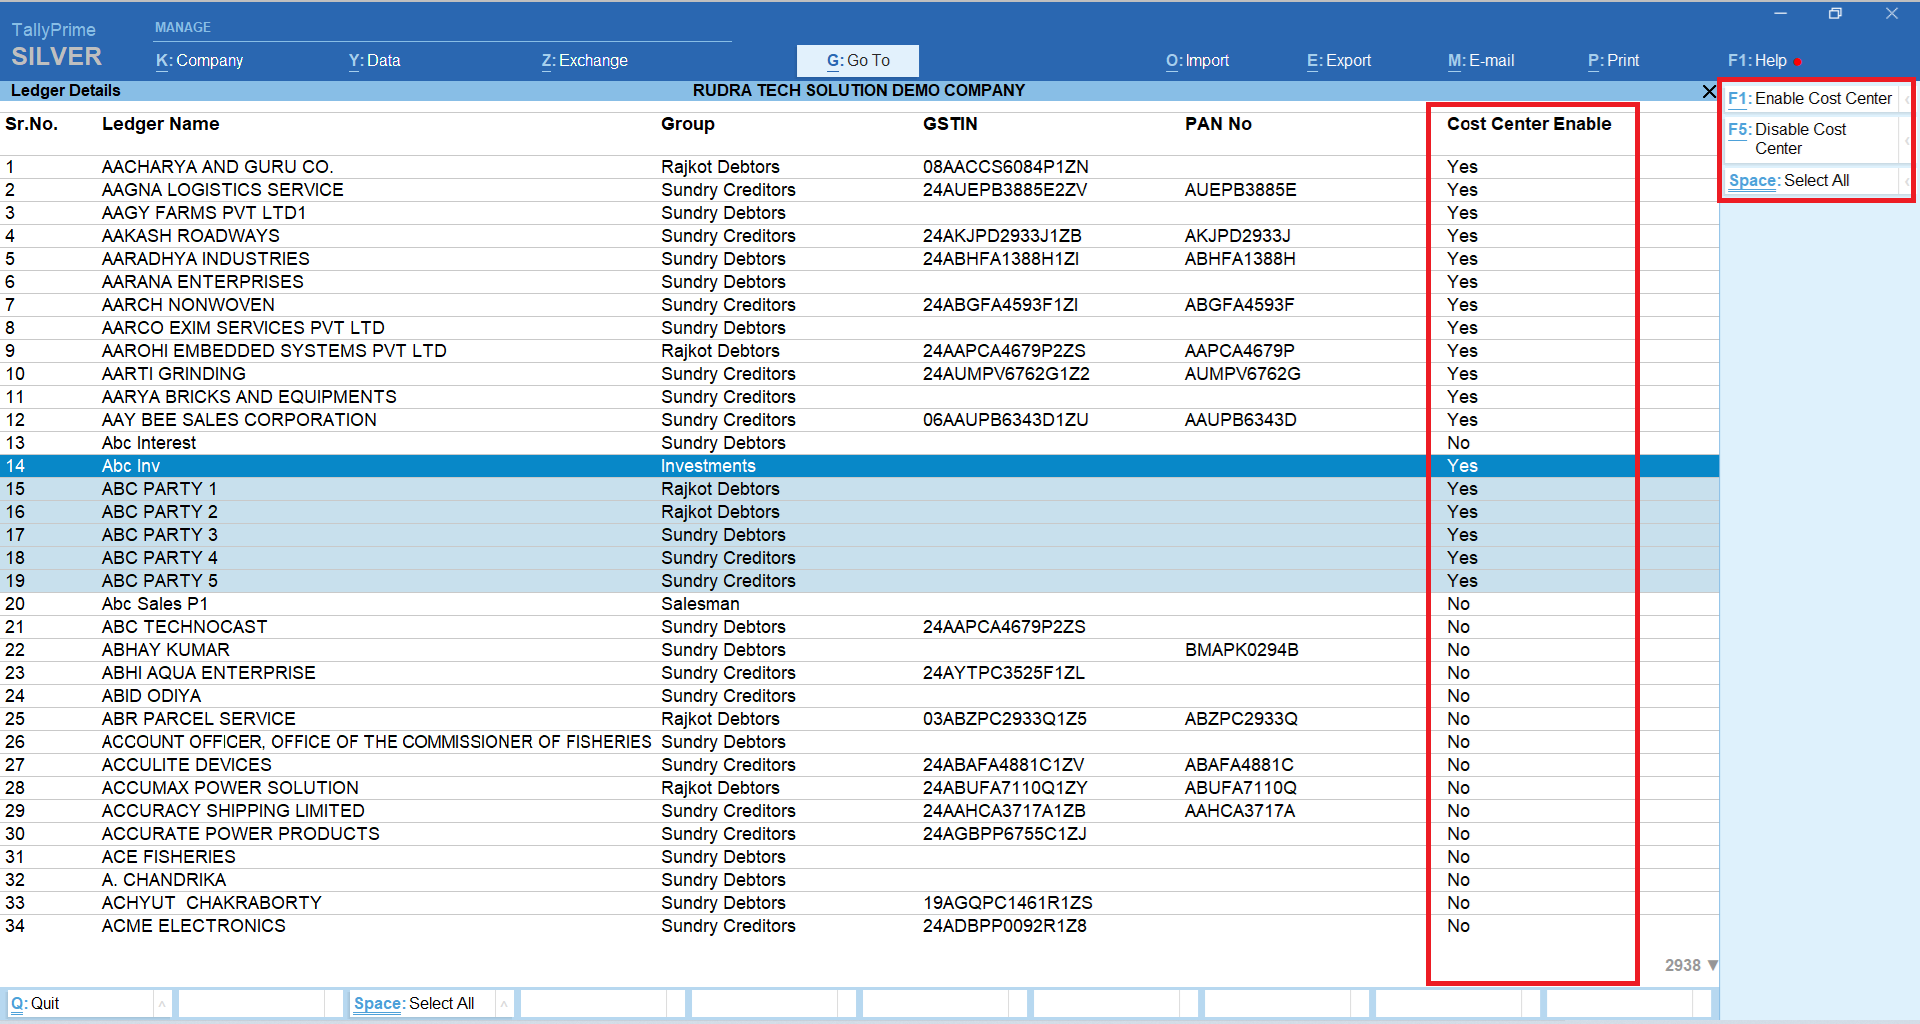Viewport: 1920px width, 1024px height.
Task: Open the Y: Data menu
Action: coord(374,61)
